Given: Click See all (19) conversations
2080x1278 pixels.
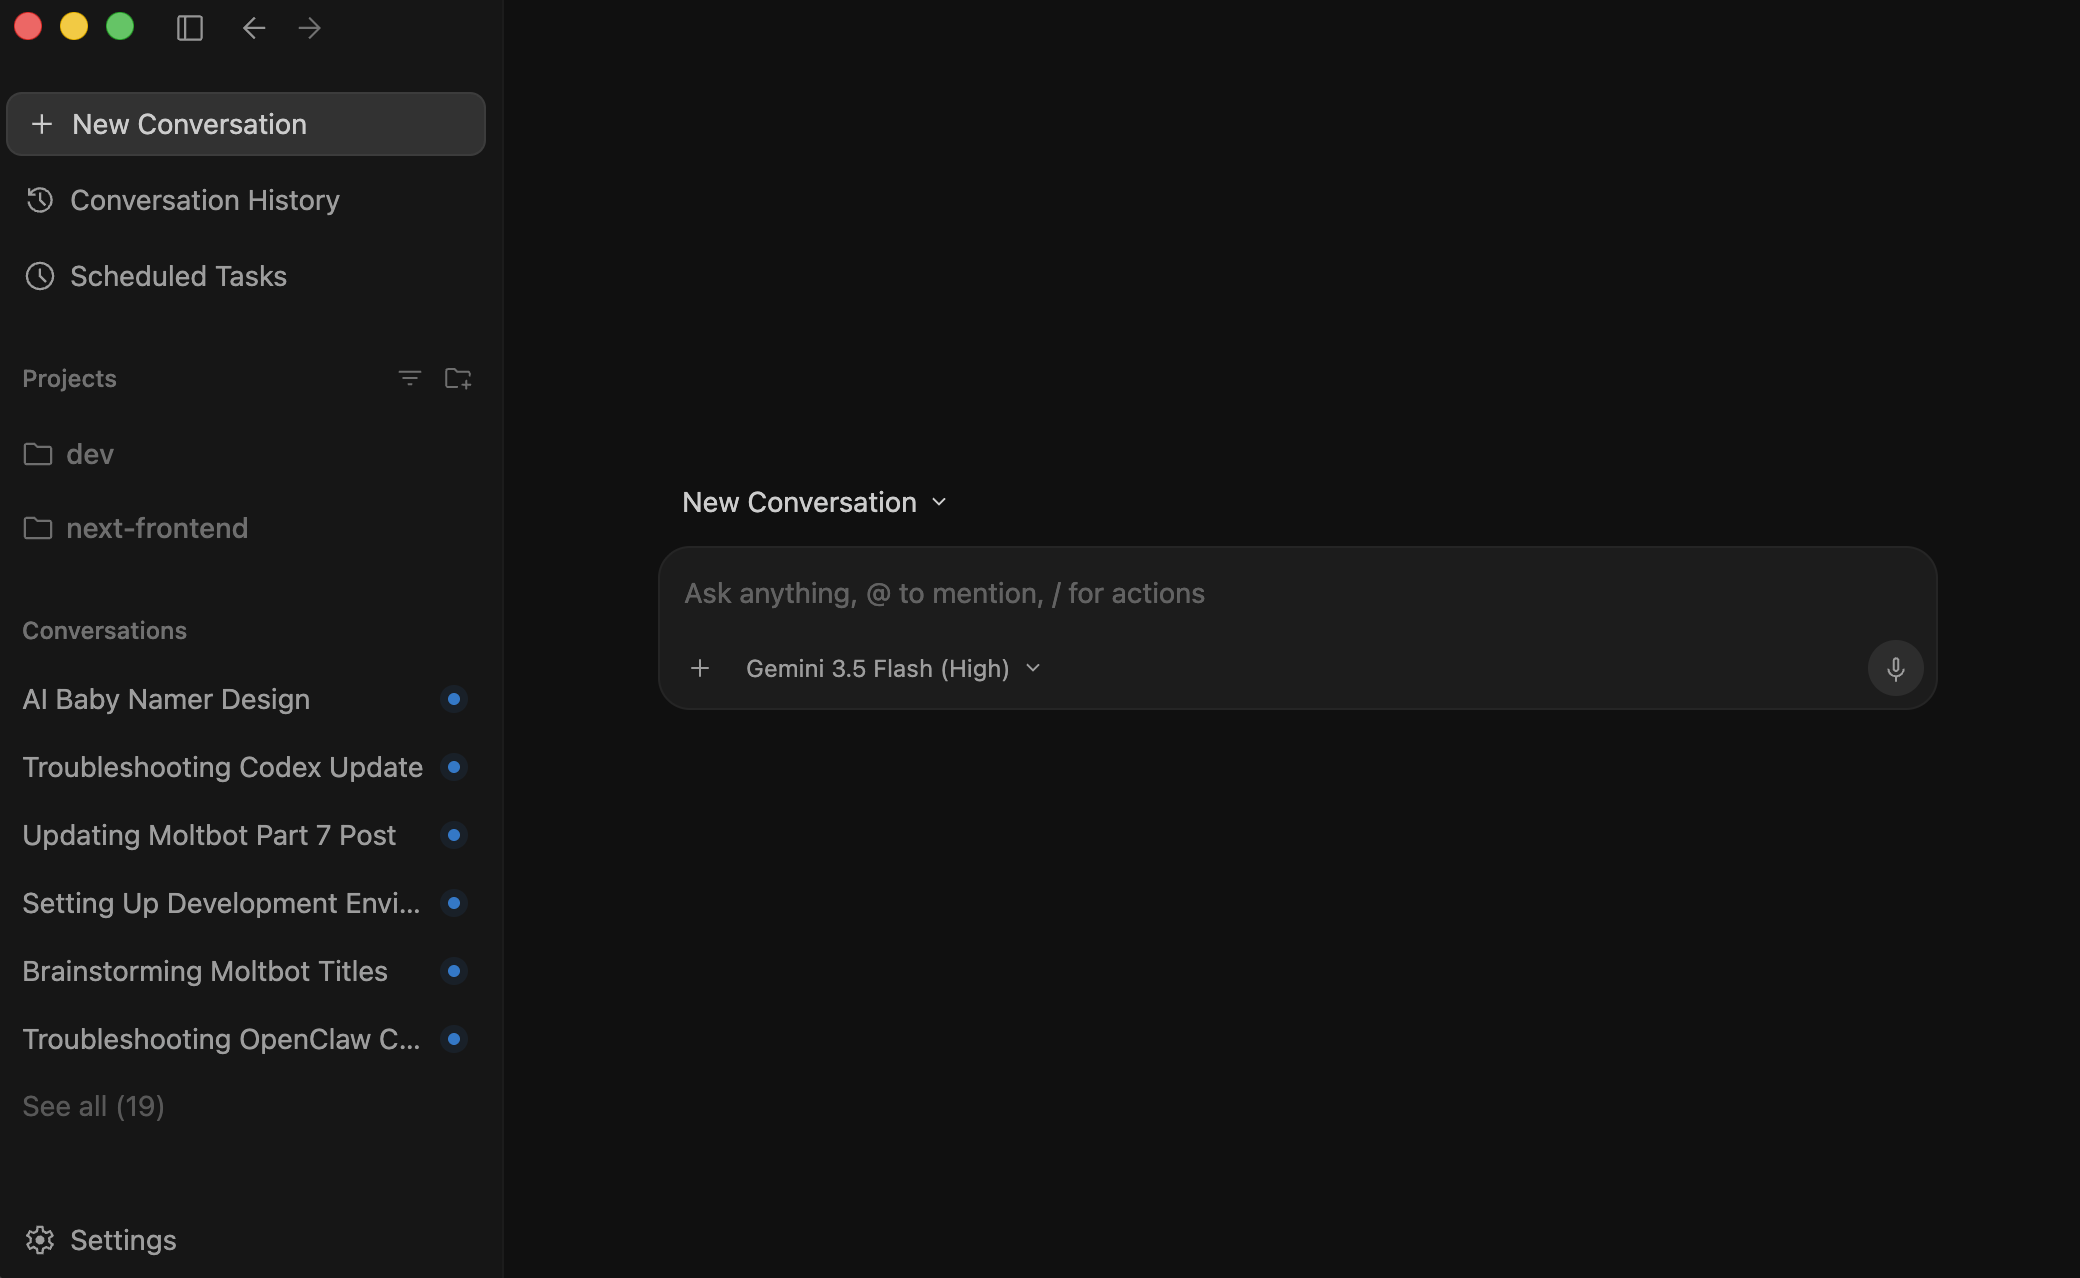Looking at the screenshot, I should (93, 1106).
